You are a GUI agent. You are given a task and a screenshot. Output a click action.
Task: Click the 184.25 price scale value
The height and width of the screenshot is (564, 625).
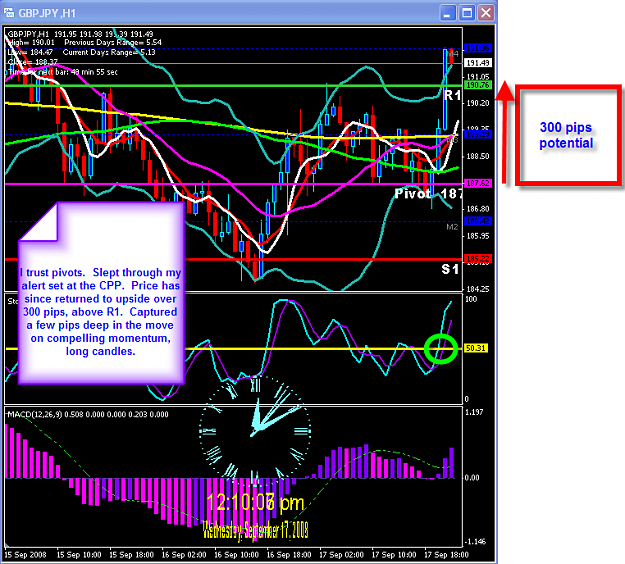pyautogui.click(x=478, y=289)
